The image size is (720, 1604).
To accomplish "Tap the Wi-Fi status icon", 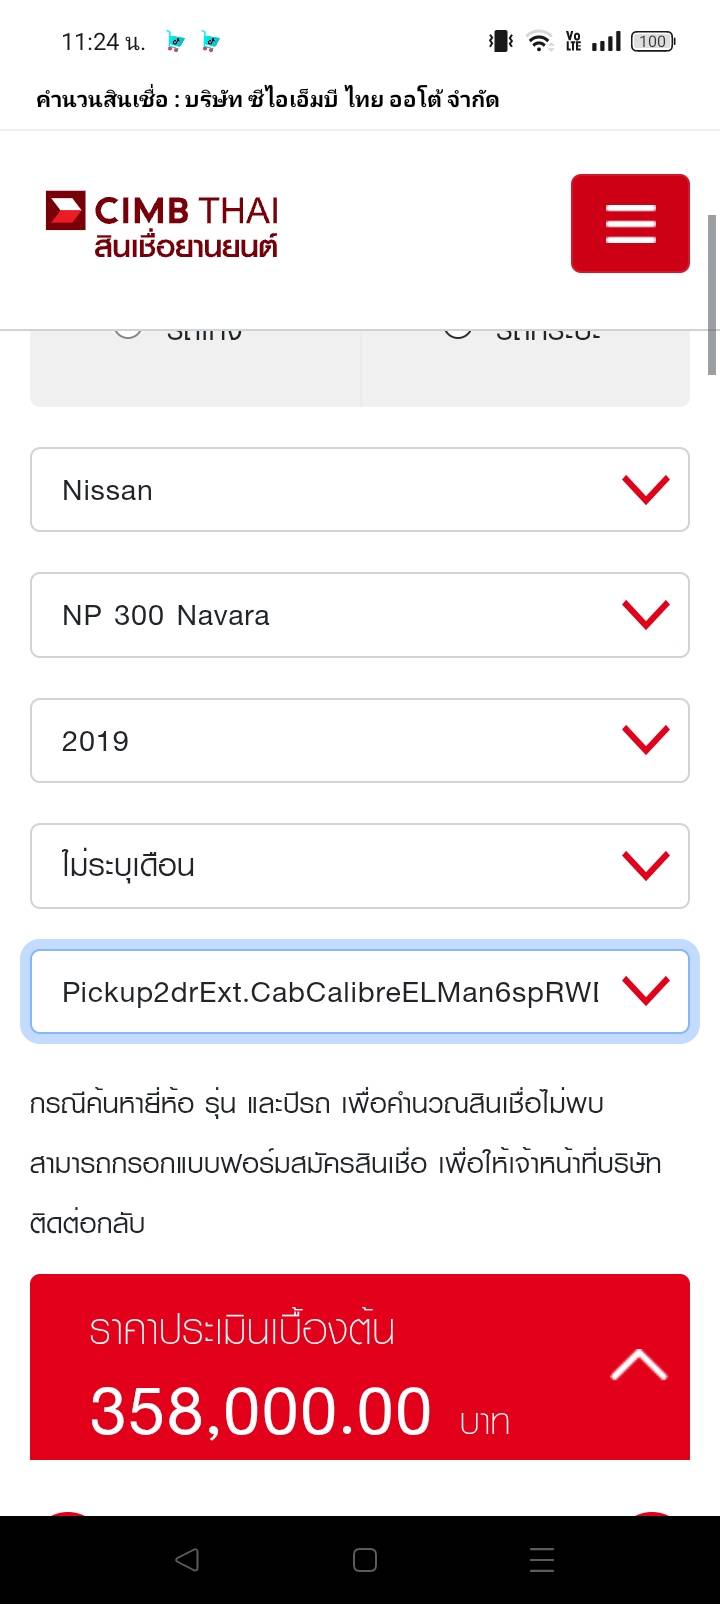I will coord(539,41).
